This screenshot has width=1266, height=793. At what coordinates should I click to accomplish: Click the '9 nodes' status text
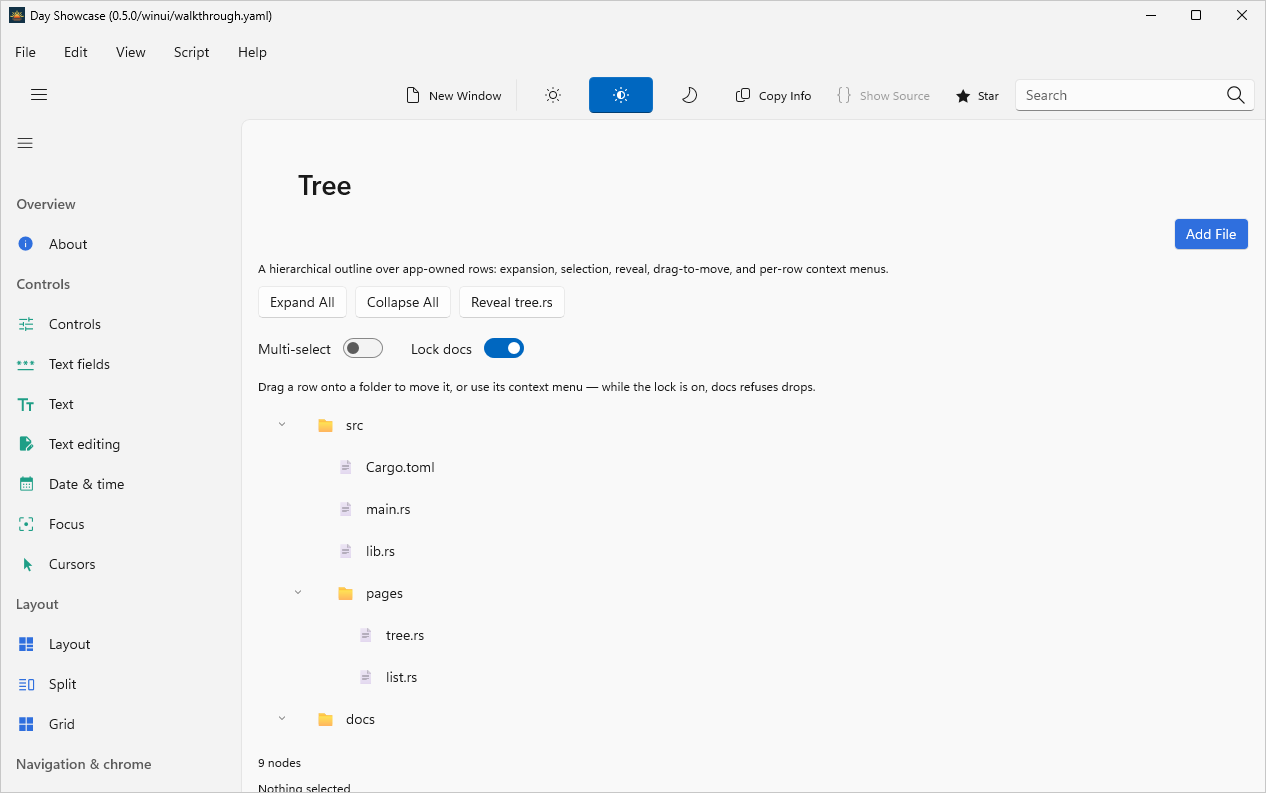279,763
